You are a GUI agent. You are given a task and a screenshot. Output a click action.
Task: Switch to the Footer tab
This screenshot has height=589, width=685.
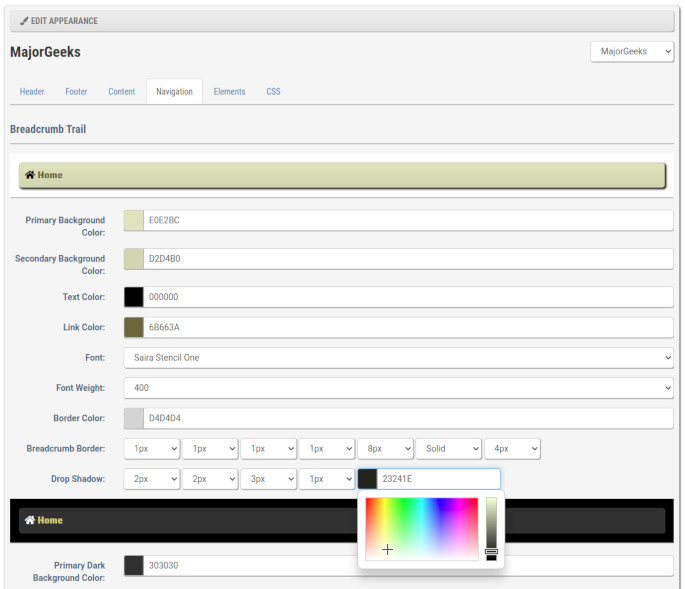point(76,92)
